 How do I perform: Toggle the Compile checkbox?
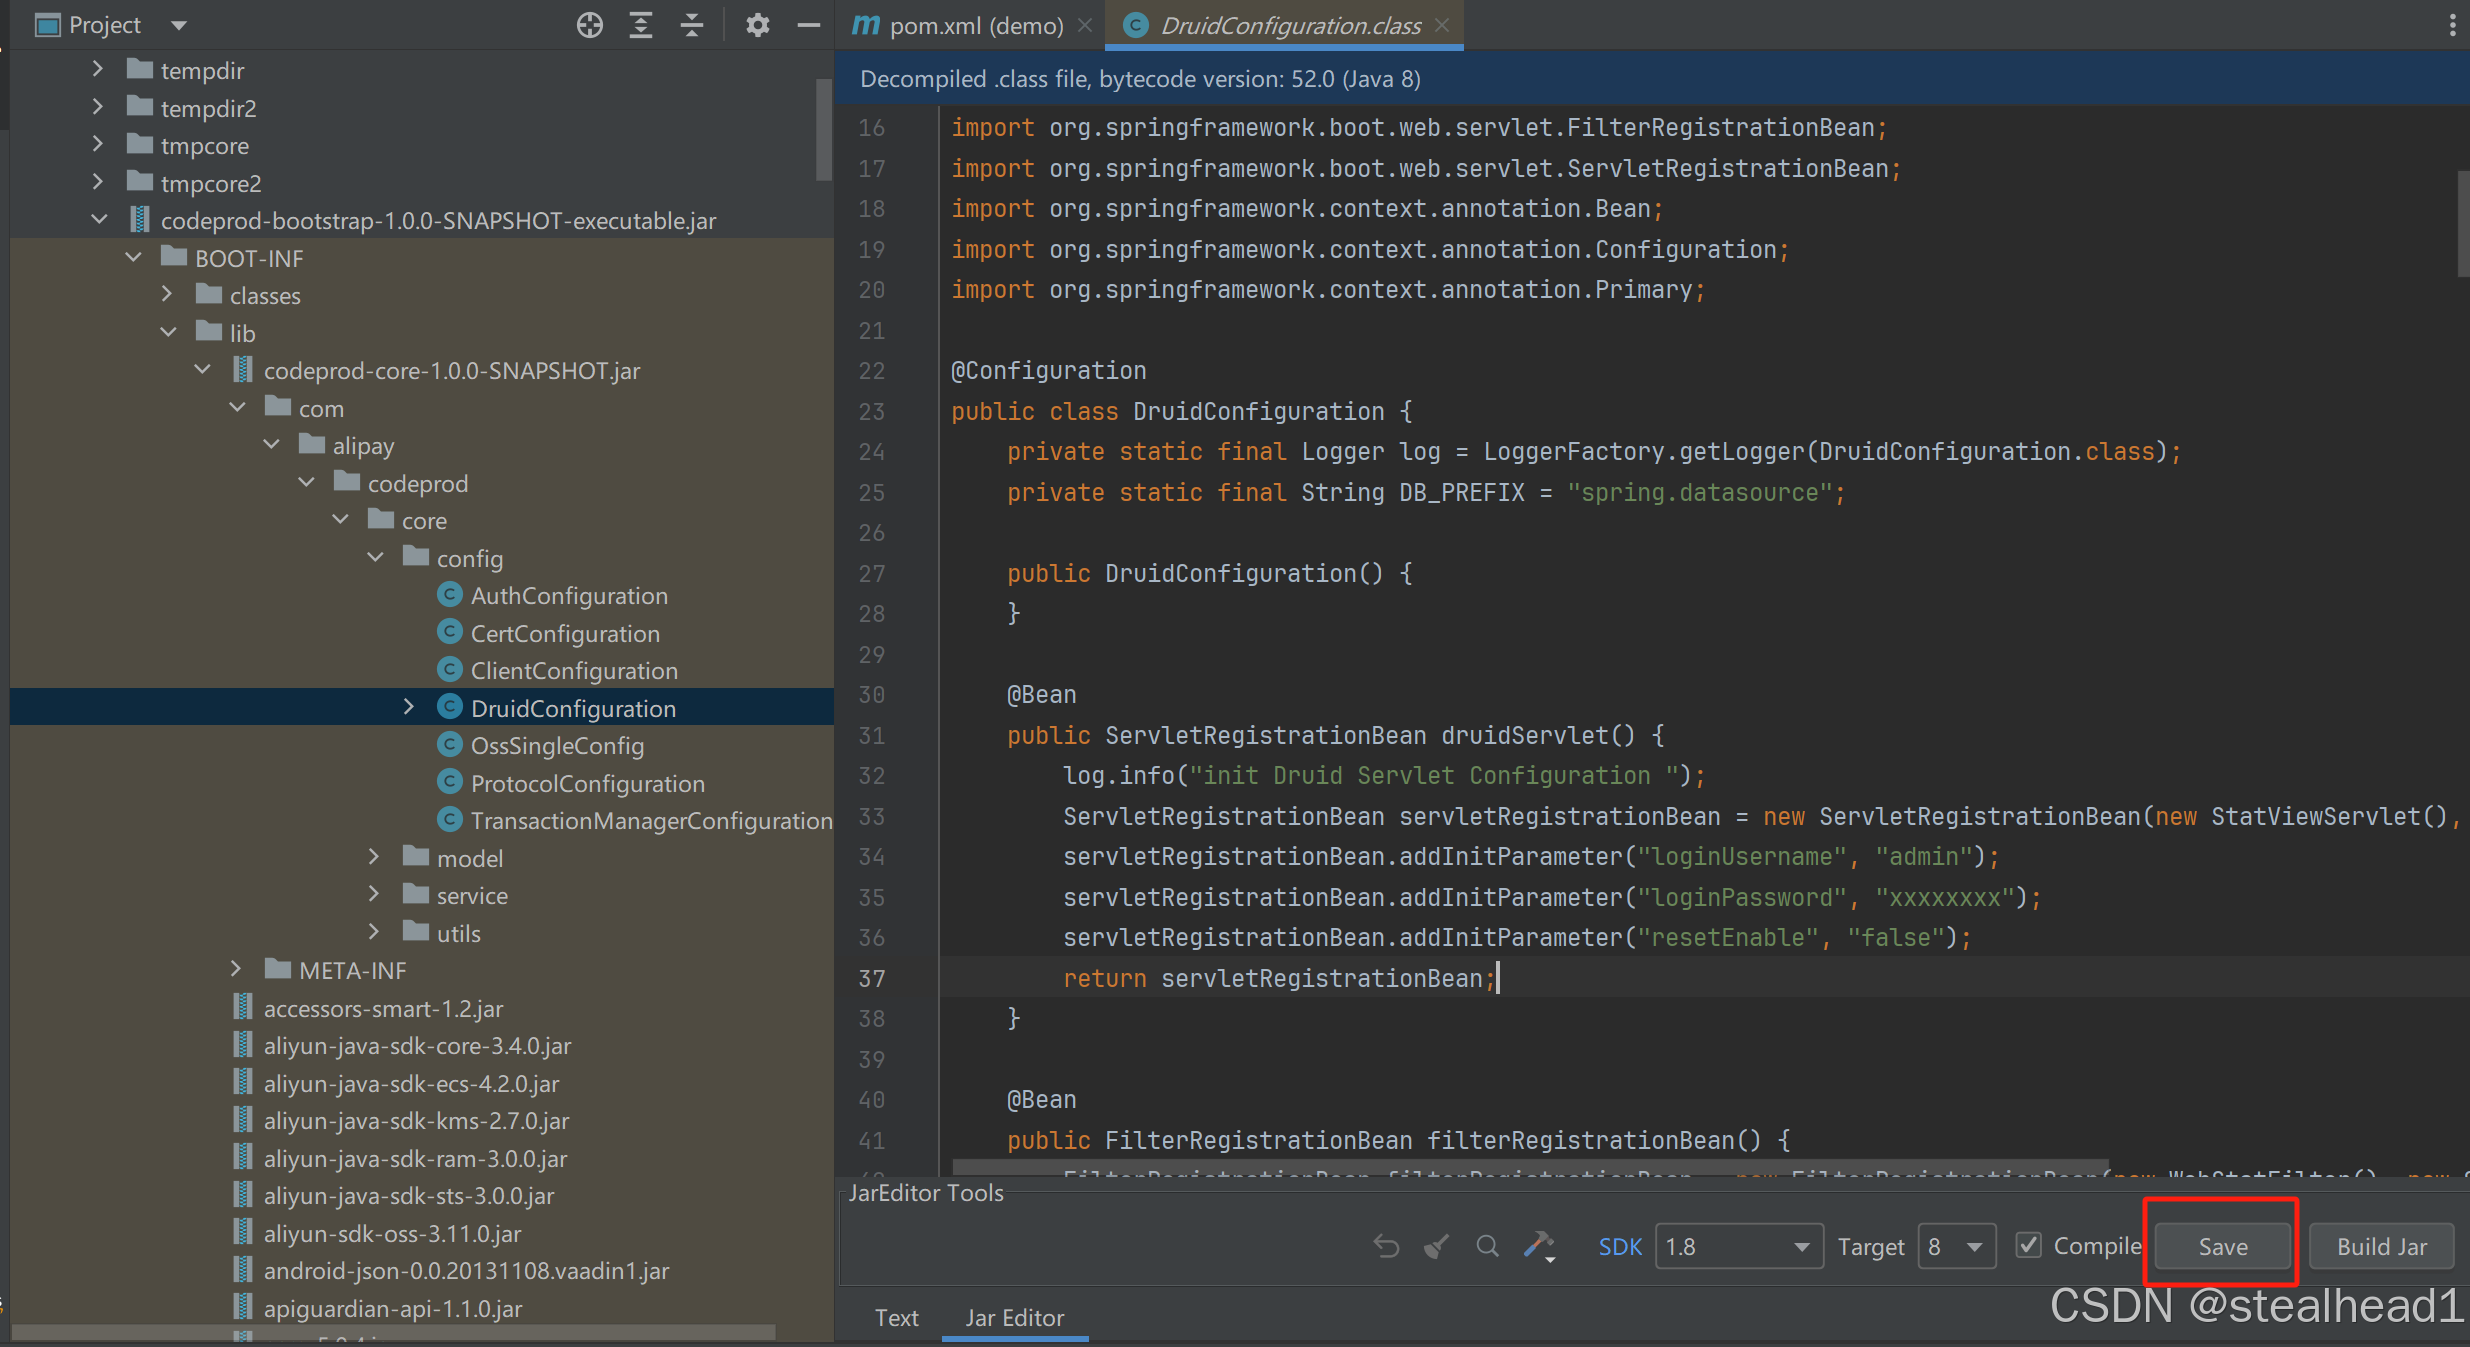[2029, 1245]
